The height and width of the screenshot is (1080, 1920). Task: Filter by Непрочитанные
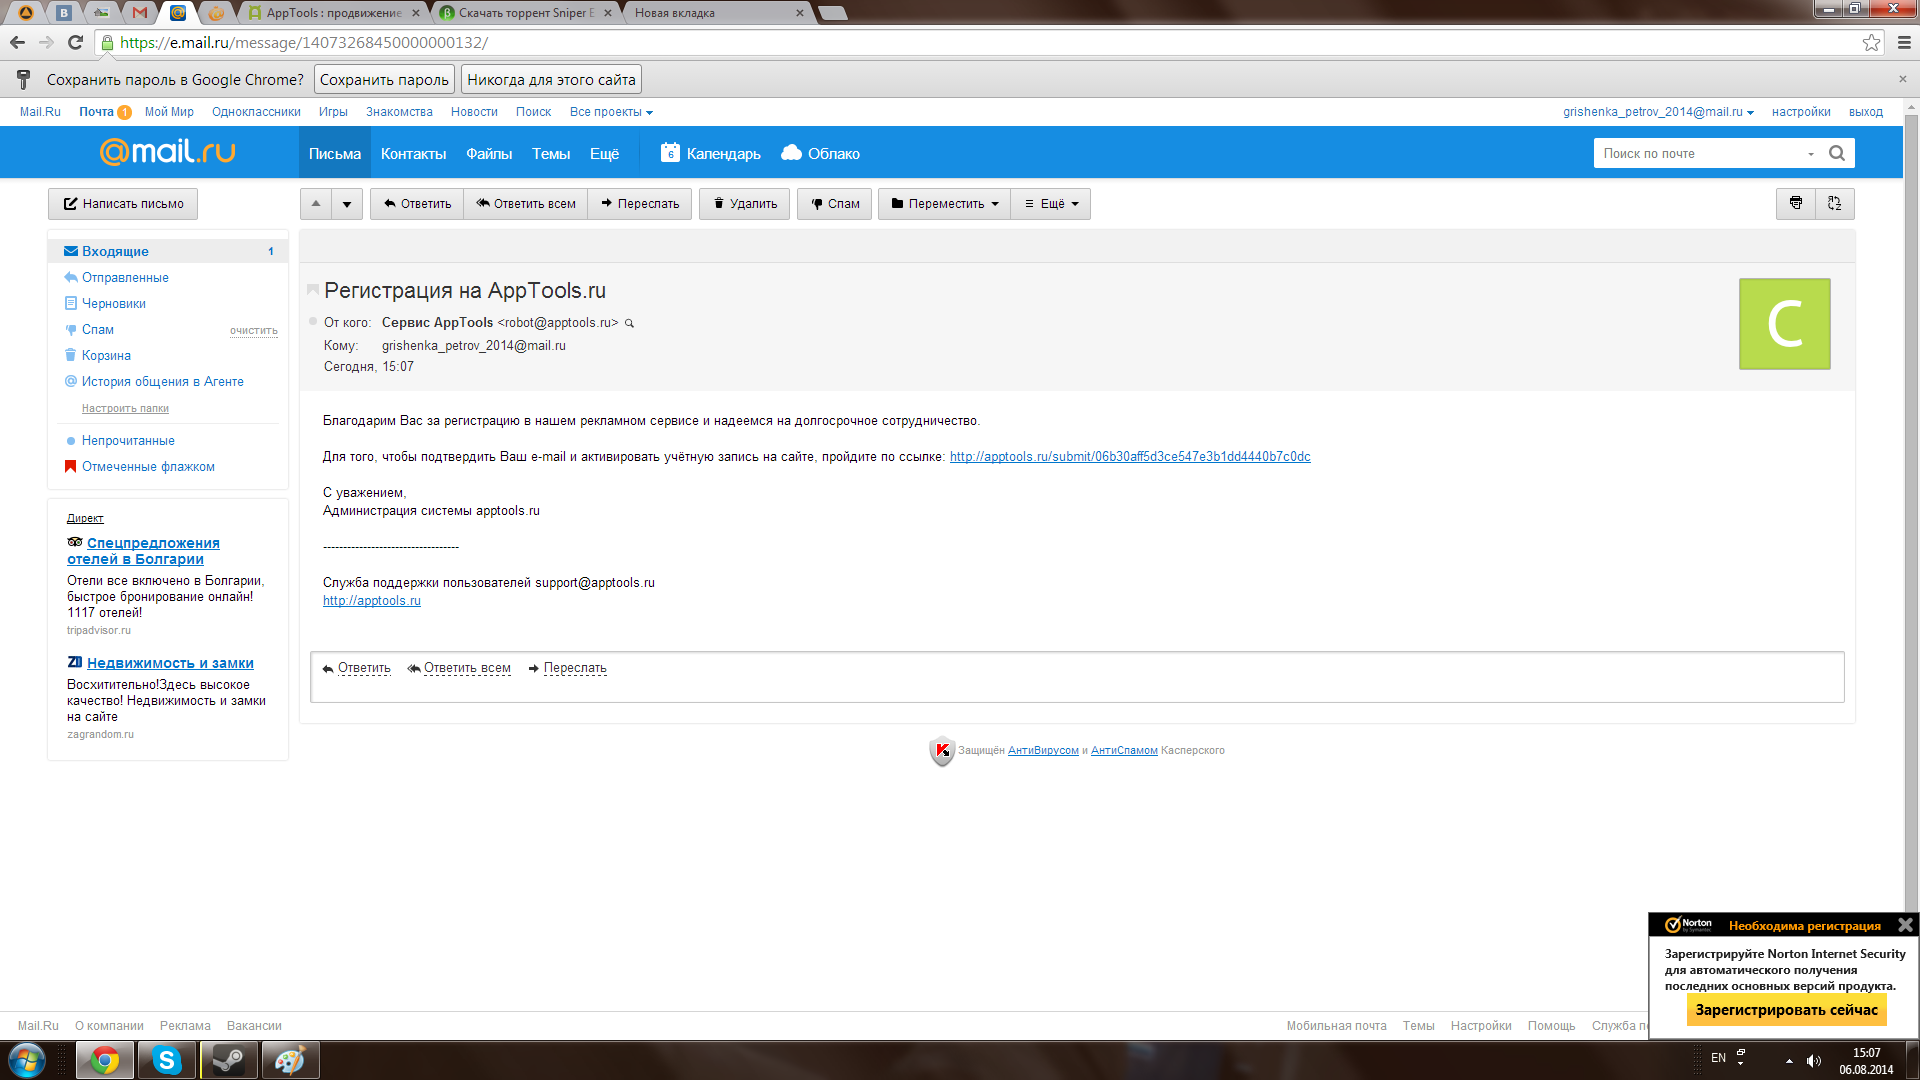click(128, 440)
